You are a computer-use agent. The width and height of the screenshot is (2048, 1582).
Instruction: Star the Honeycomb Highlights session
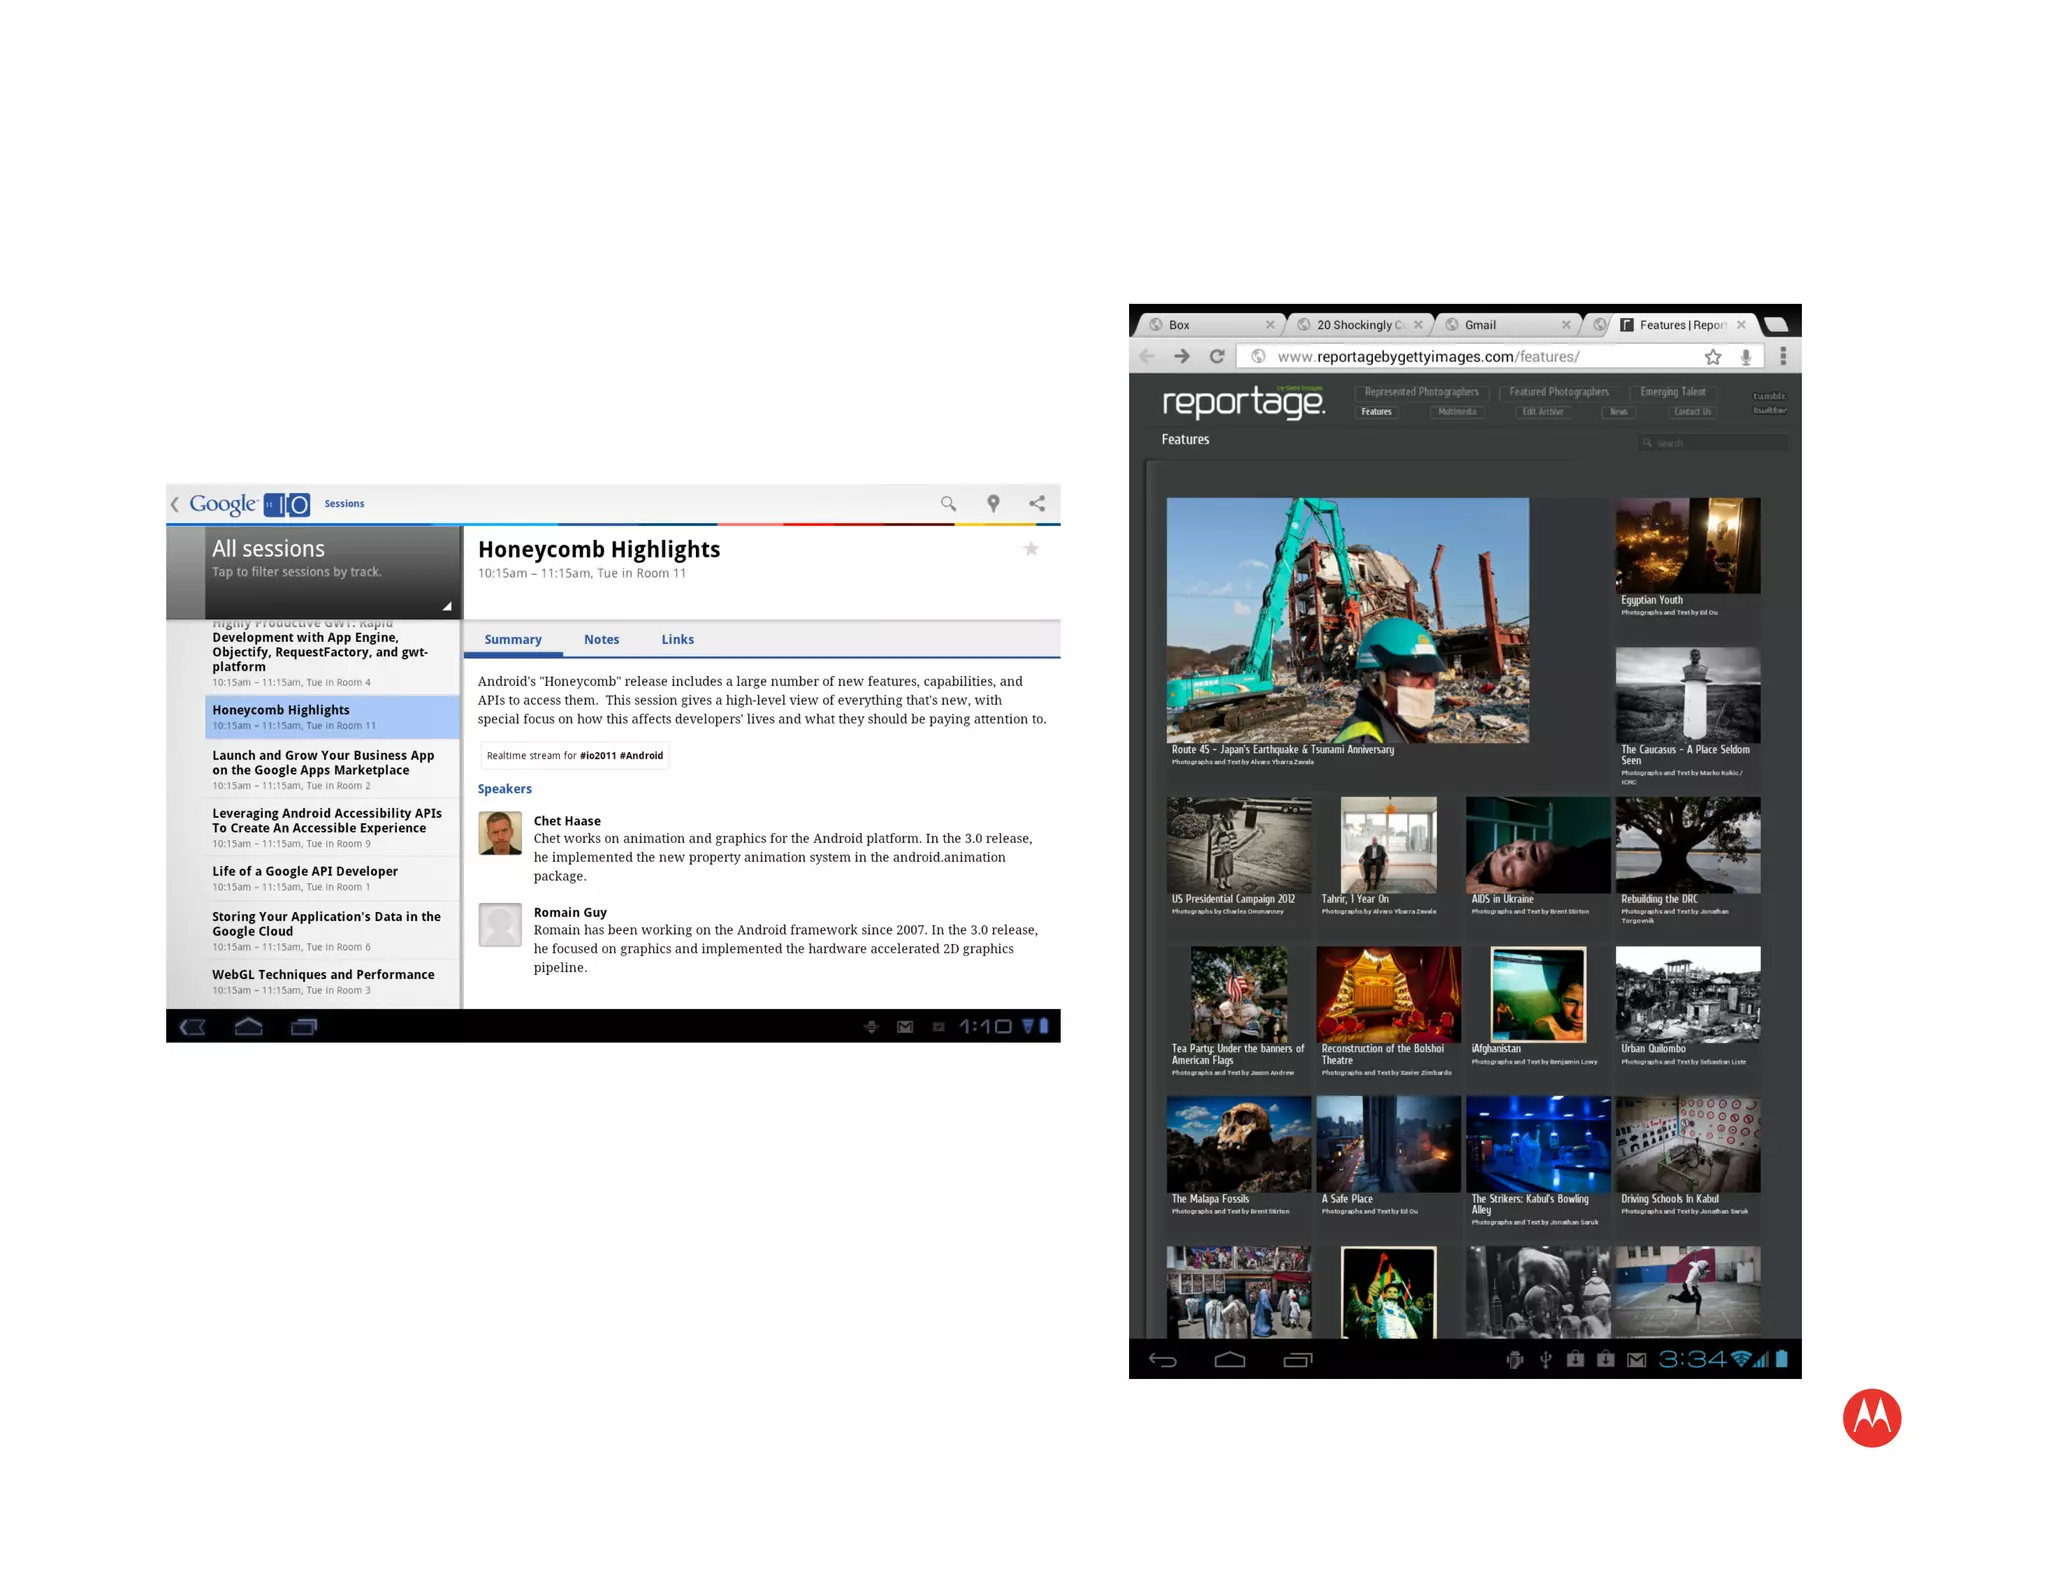[1031, 549]
